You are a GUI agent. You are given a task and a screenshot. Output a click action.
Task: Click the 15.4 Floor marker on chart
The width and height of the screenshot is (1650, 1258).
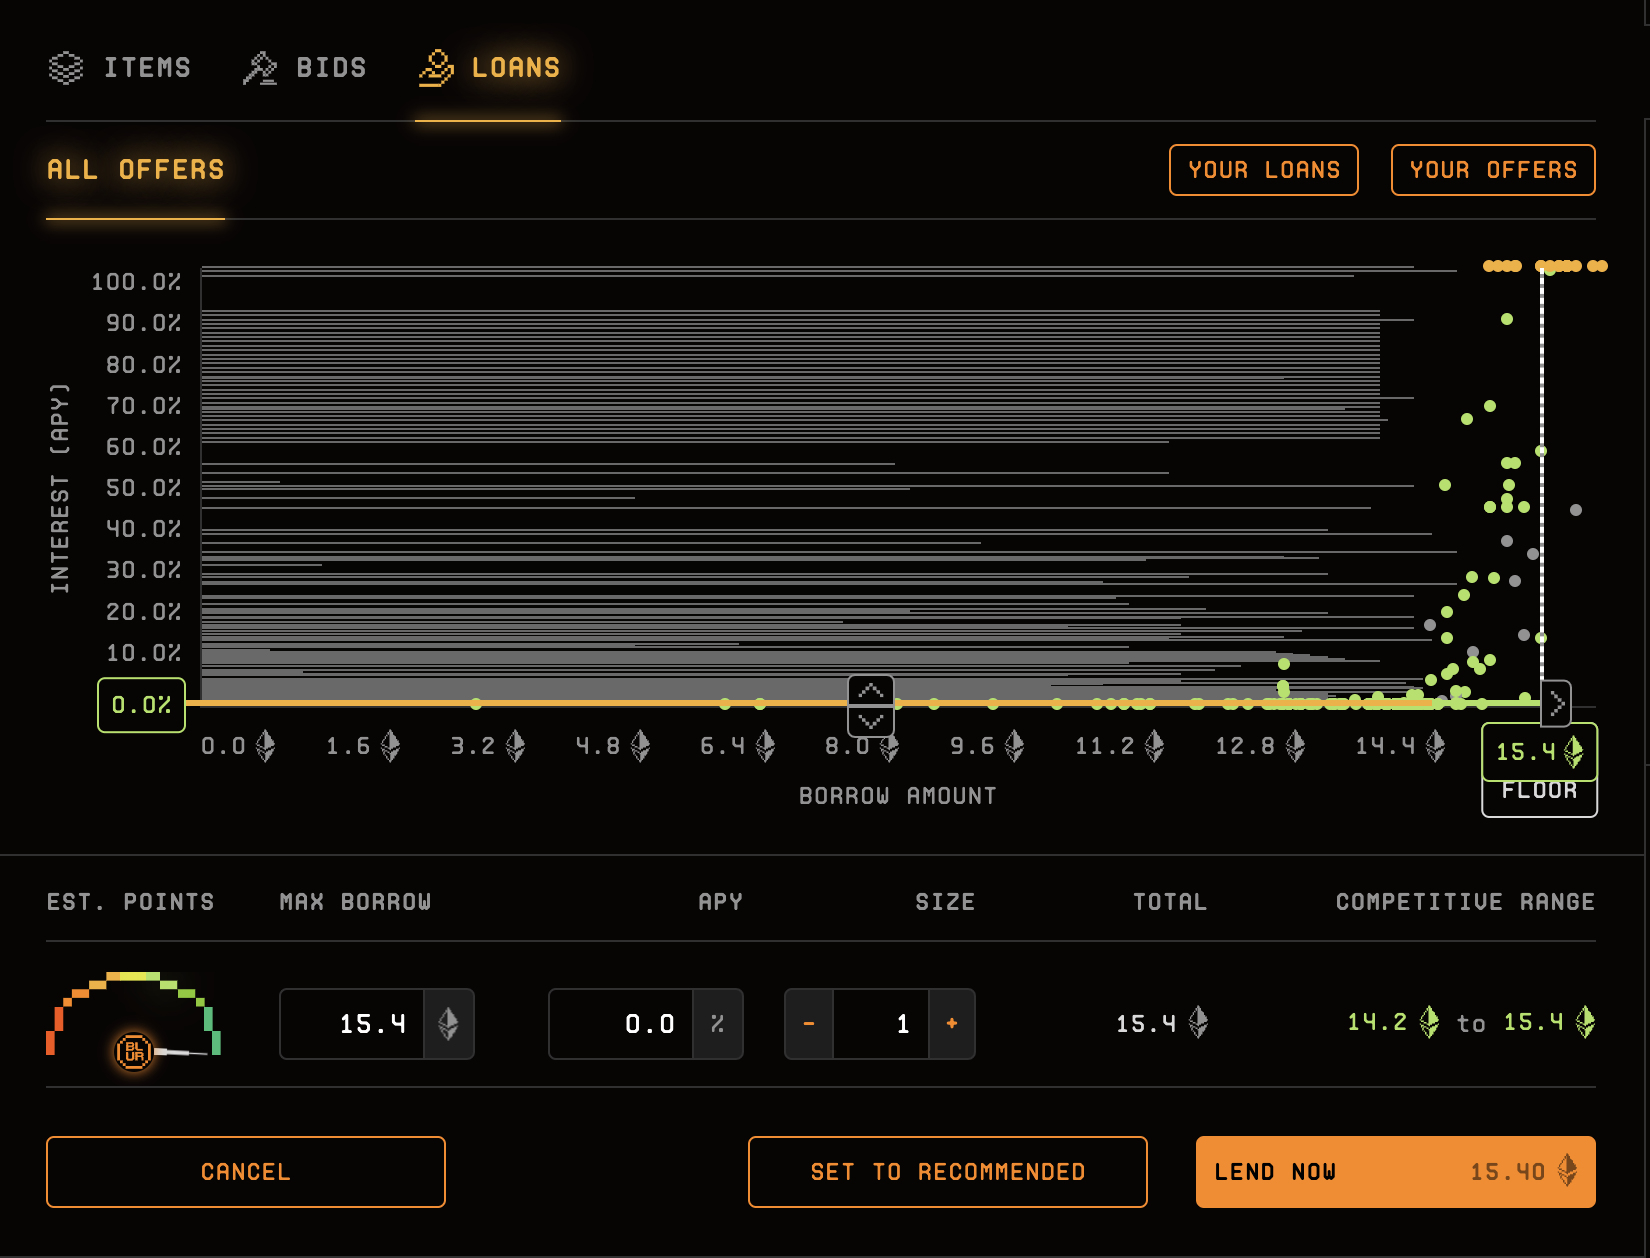pyautogui.click(x=1538, y=753)
